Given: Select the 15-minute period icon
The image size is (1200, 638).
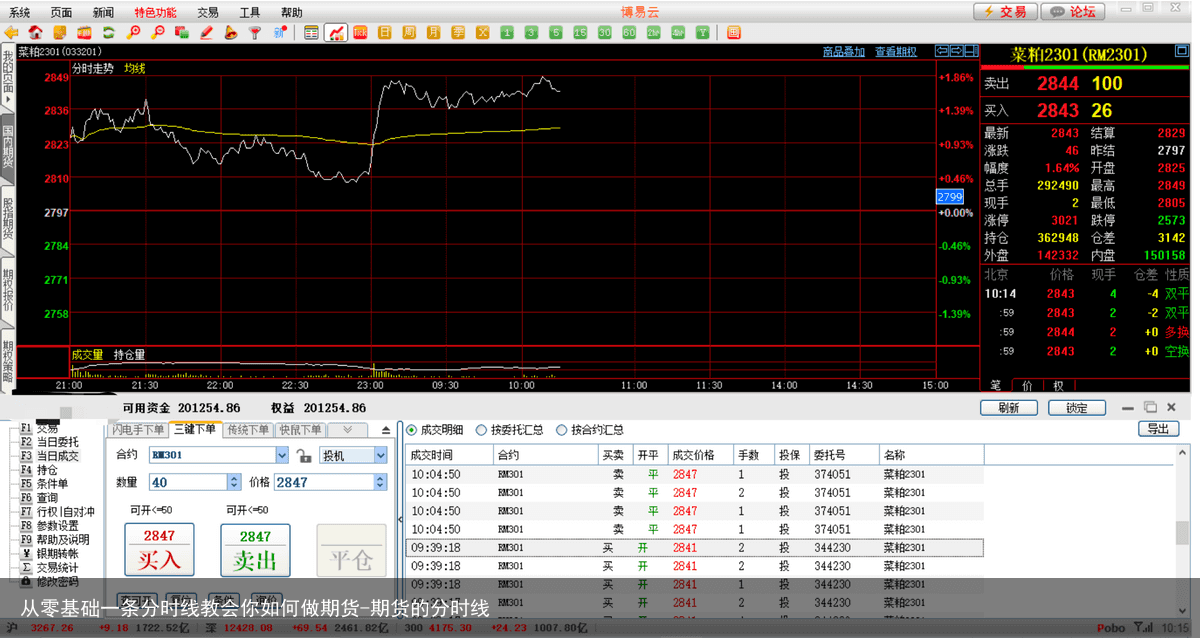Looking at the screenshot, I should [x=581, y=33].
